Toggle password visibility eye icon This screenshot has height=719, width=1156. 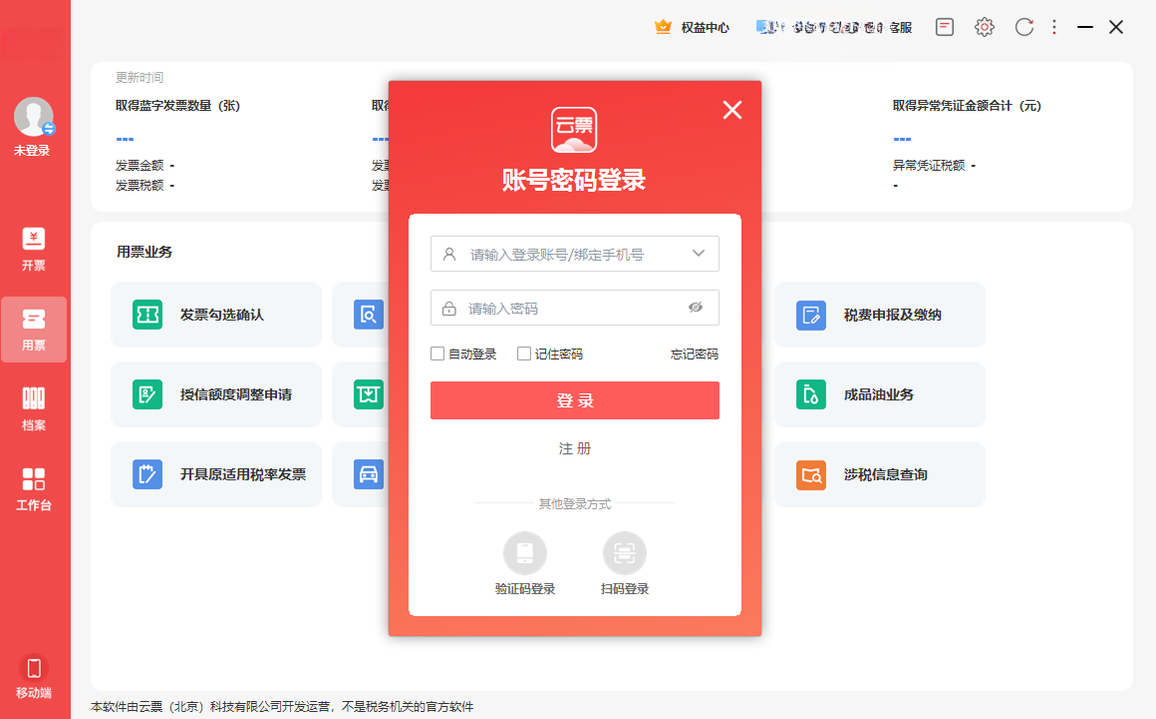695,308
